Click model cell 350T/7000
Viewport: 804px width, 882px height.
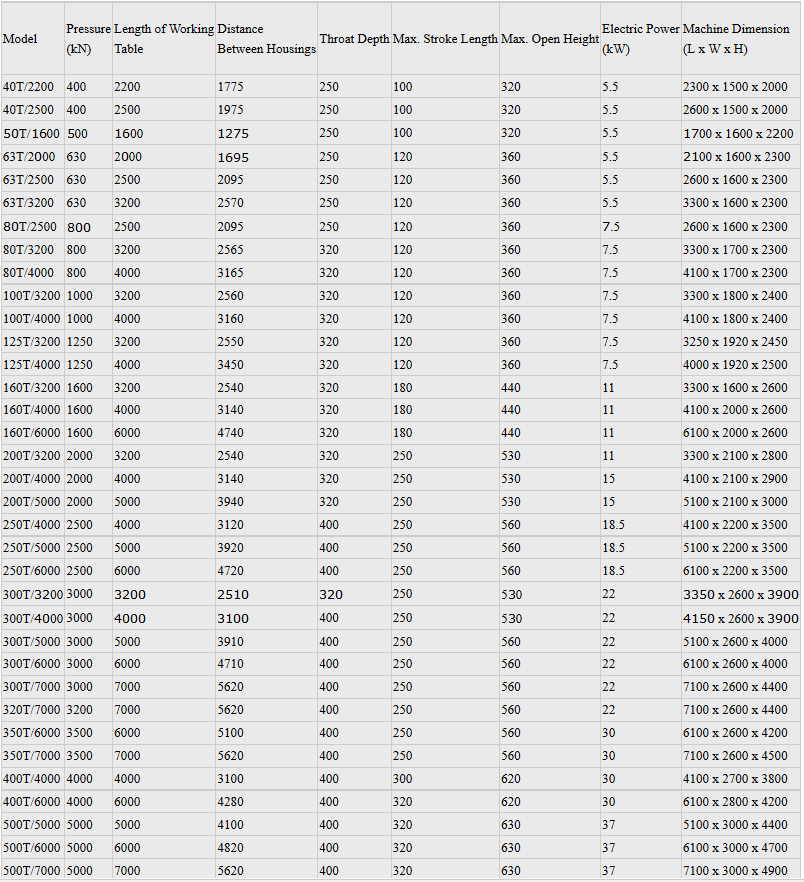(32, 756)
